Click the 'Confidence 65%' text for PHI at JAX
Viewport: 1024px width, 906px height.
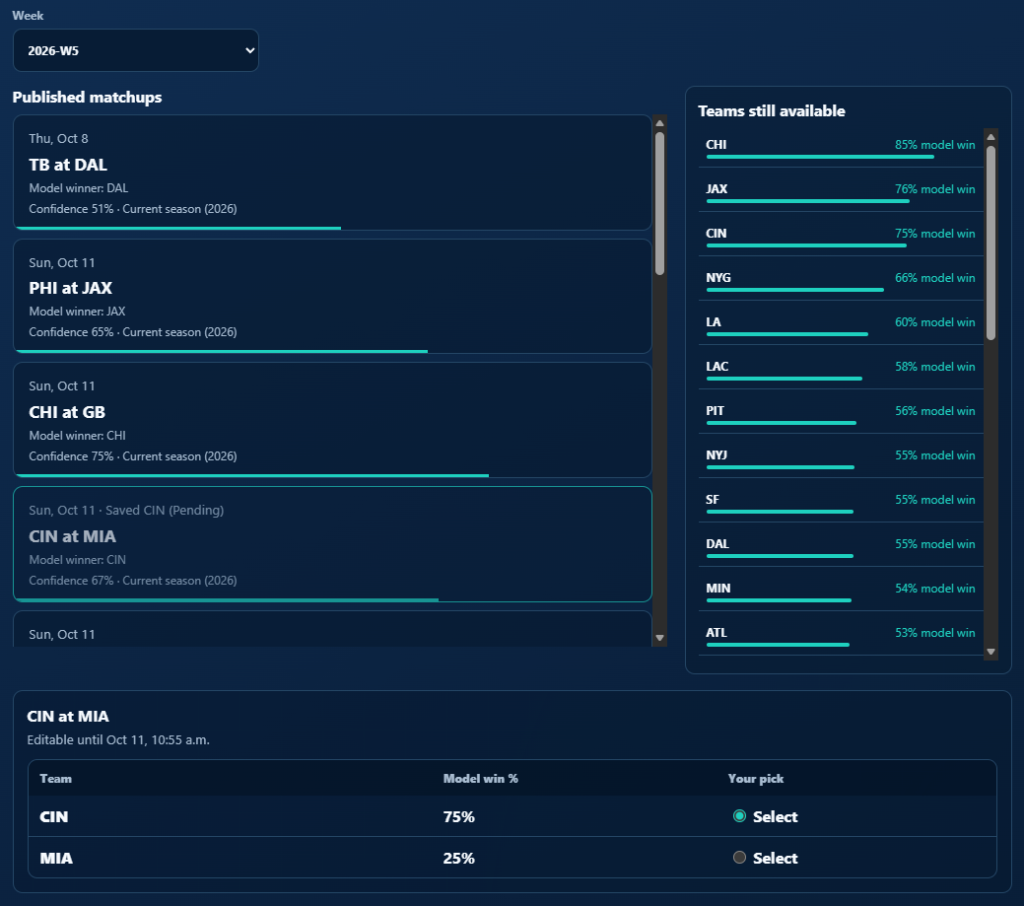(x=71, y=332)
